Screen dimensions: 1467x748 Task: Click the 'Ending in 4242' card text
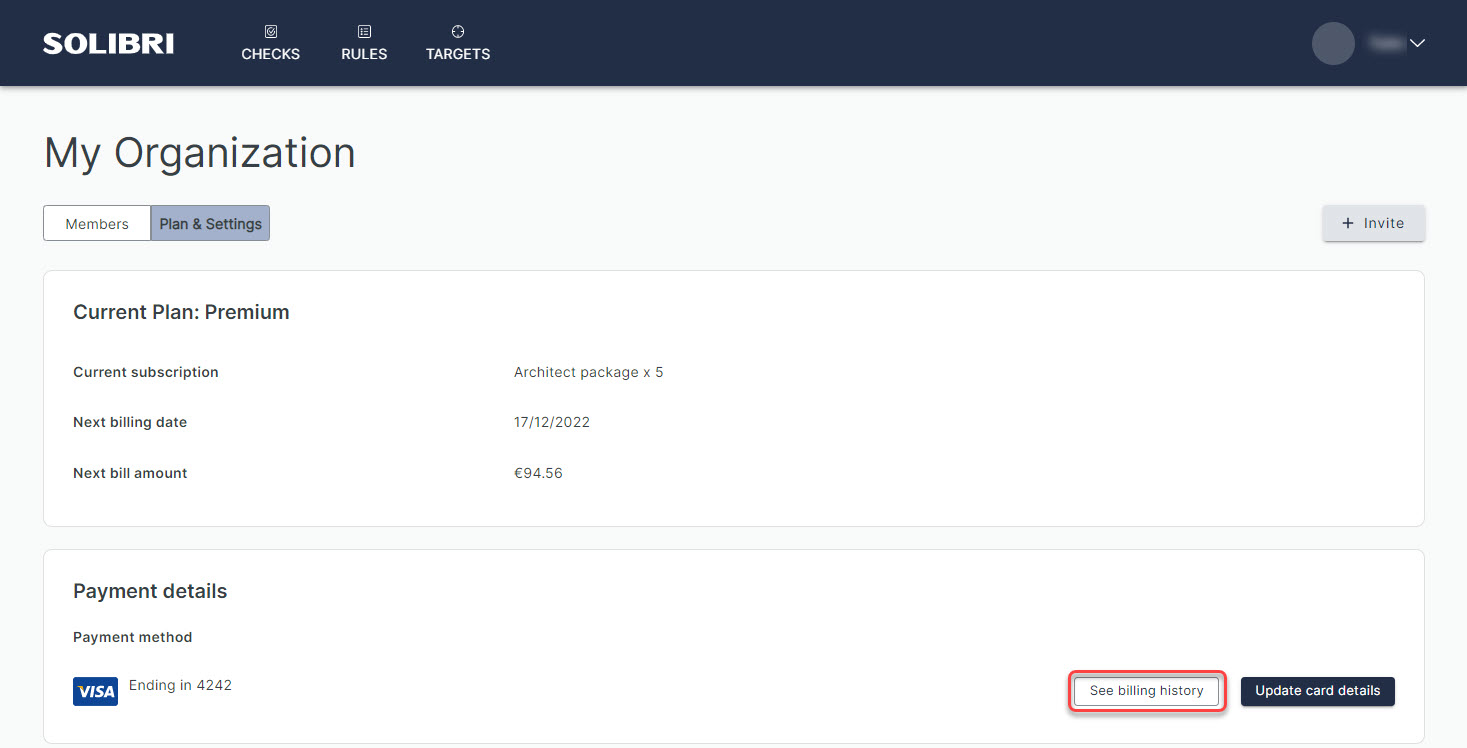[180, 685]
